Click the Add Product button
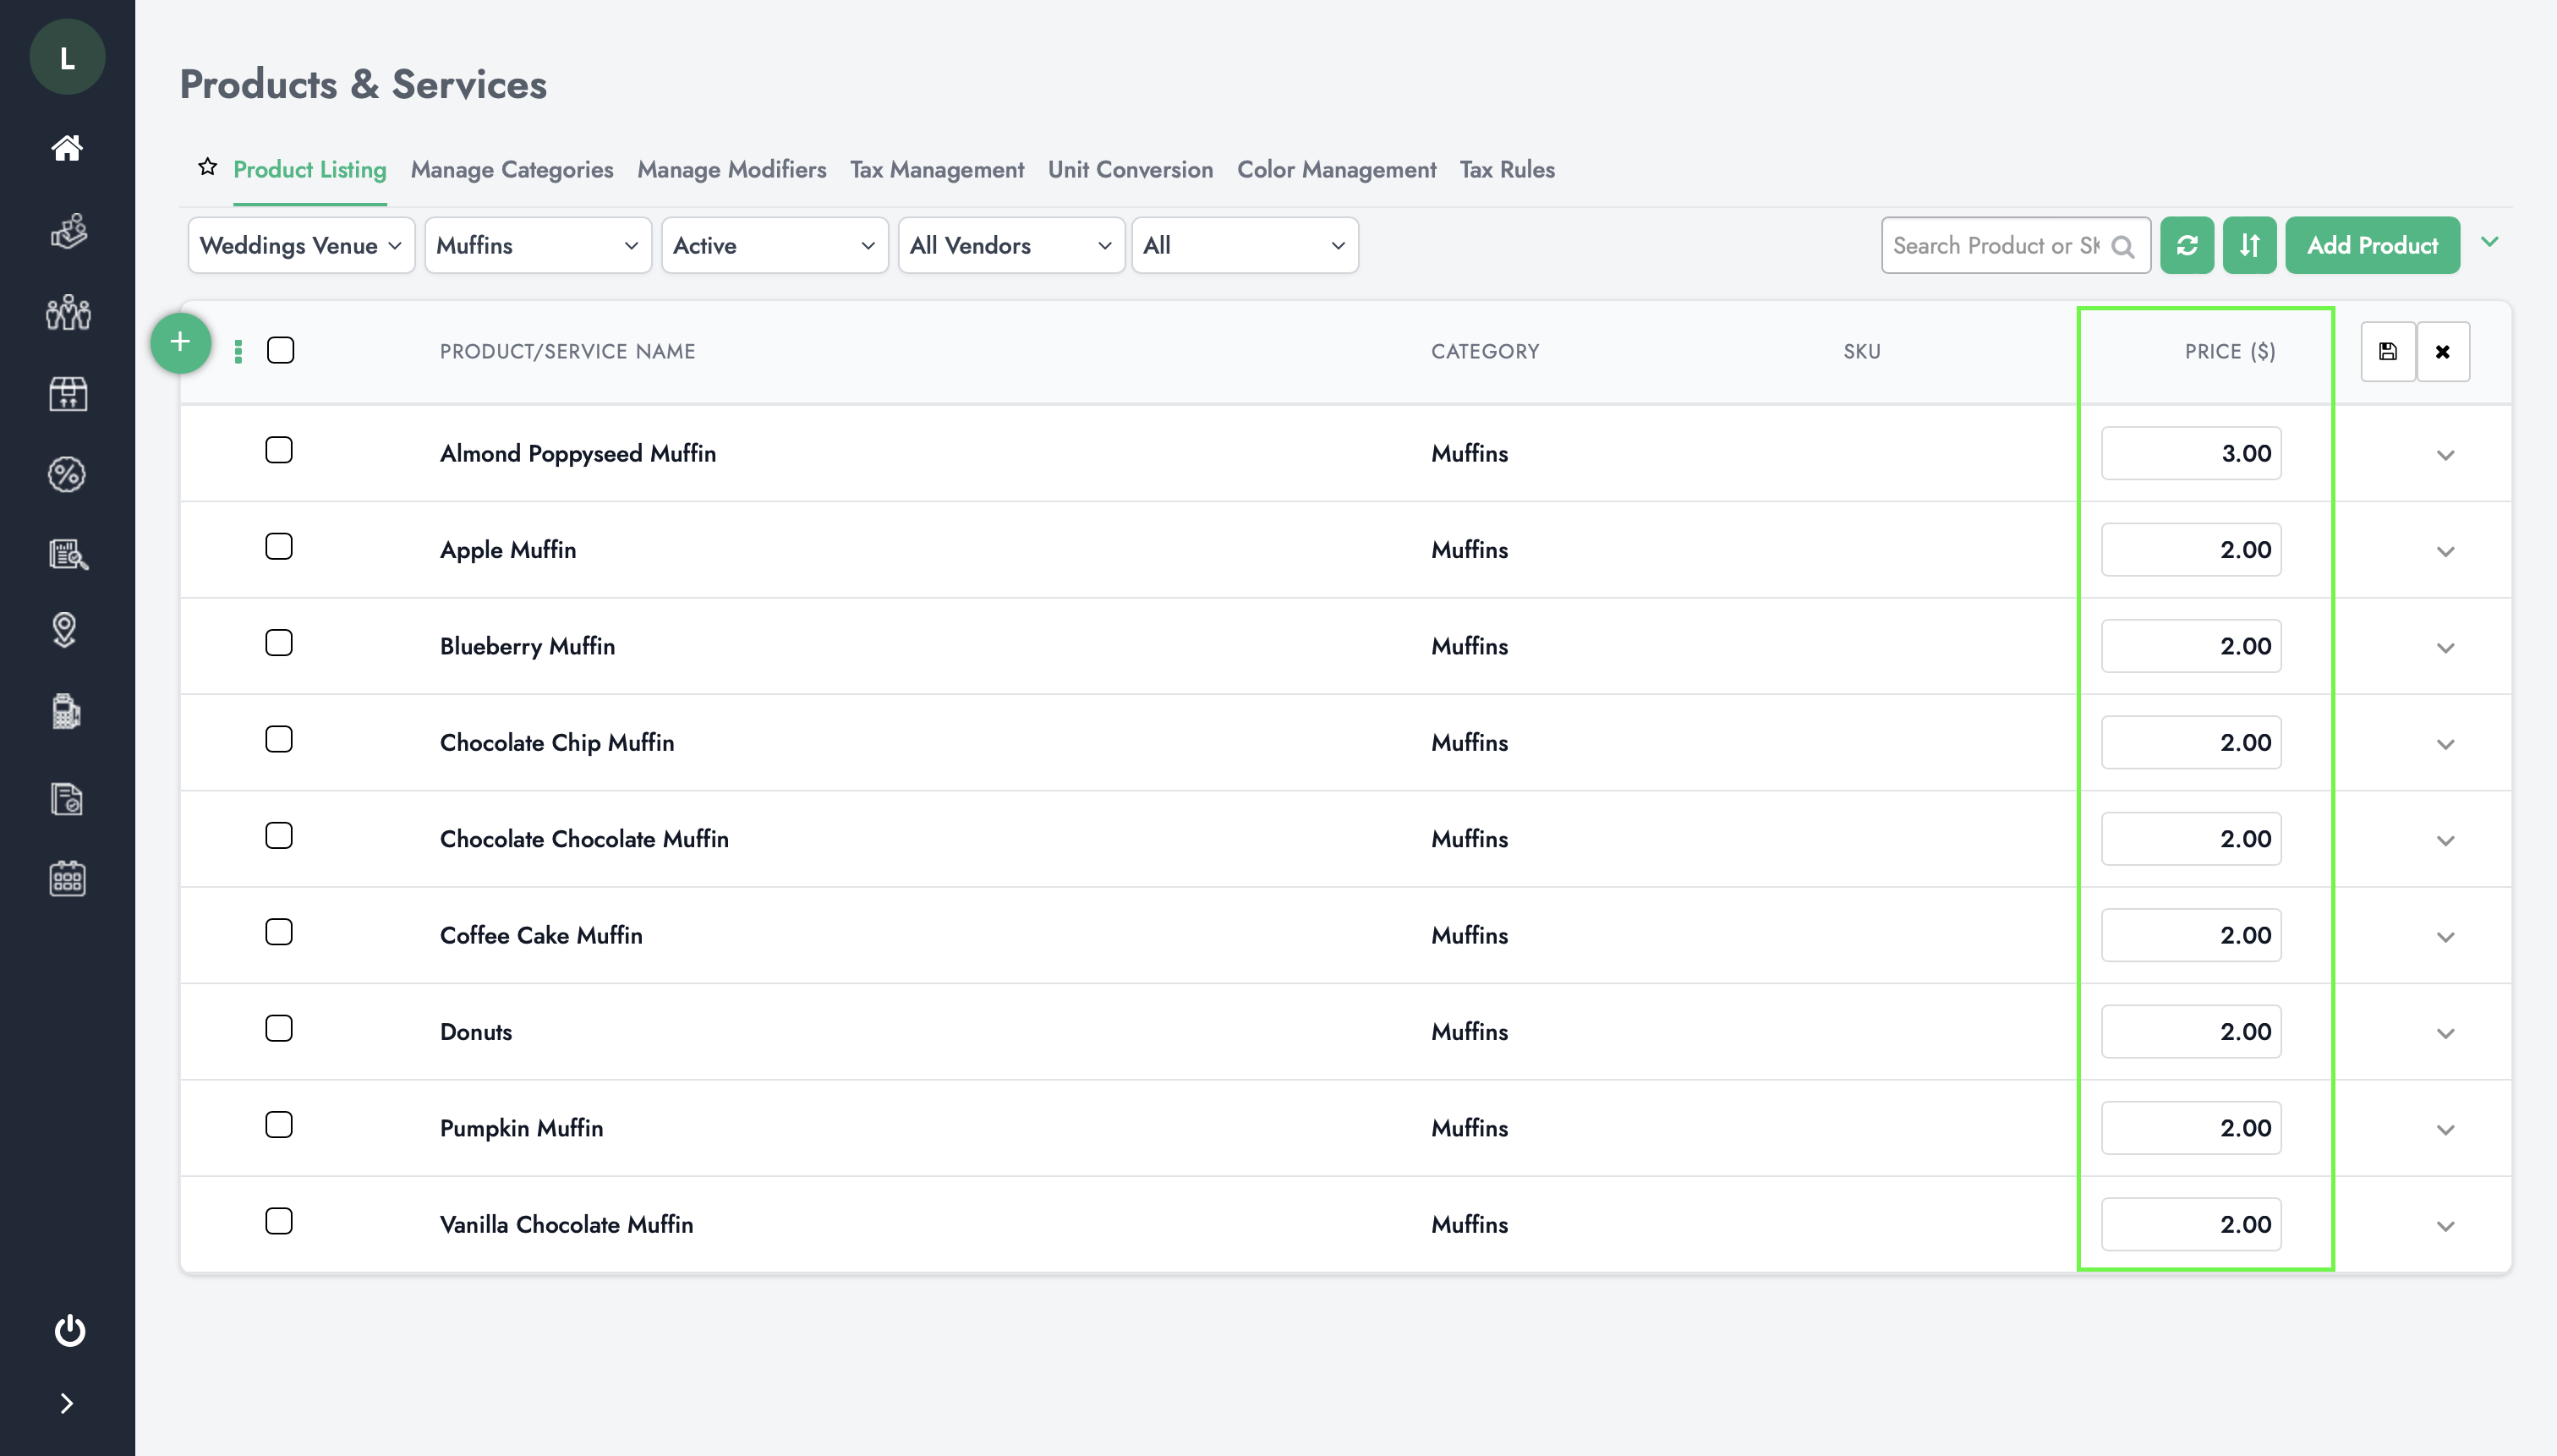The width and height of the screenshot is (2557, 1456). click(2371, 244)
